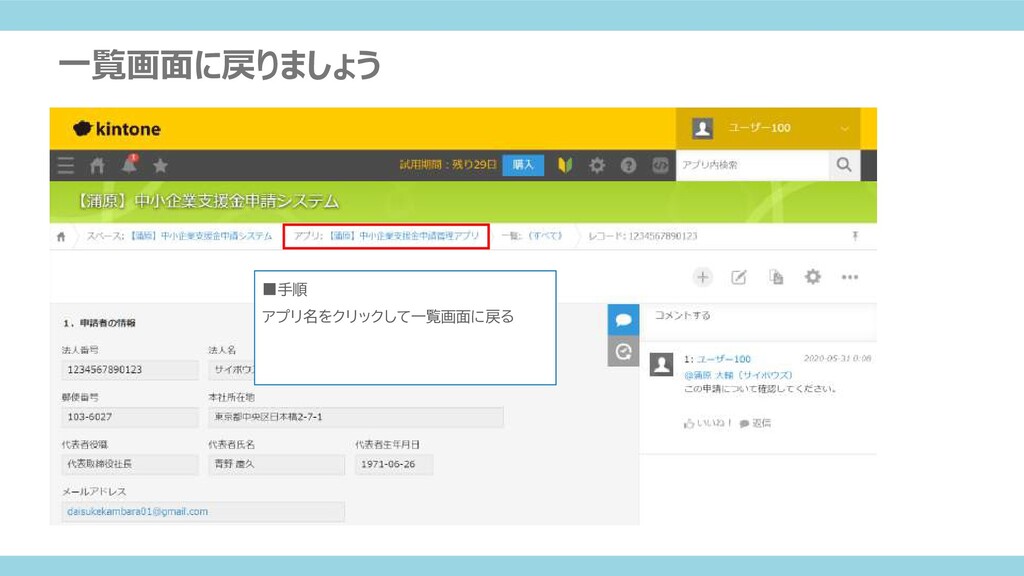Click the user avatar in header
The image size is (1024, 576).
pyautogui.click(x=703, y=128)
